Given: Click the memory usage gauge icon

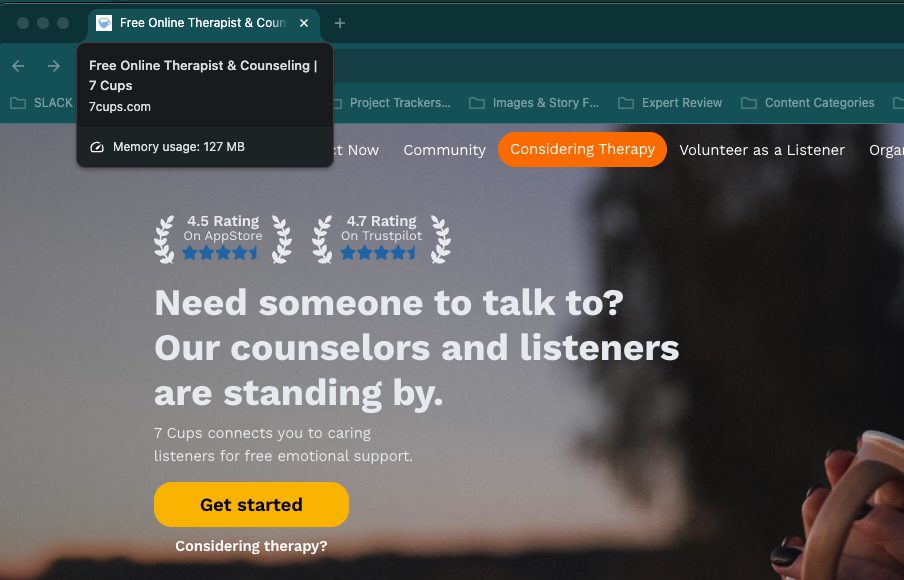Looking at the screenshot, I should coord(97,147).
